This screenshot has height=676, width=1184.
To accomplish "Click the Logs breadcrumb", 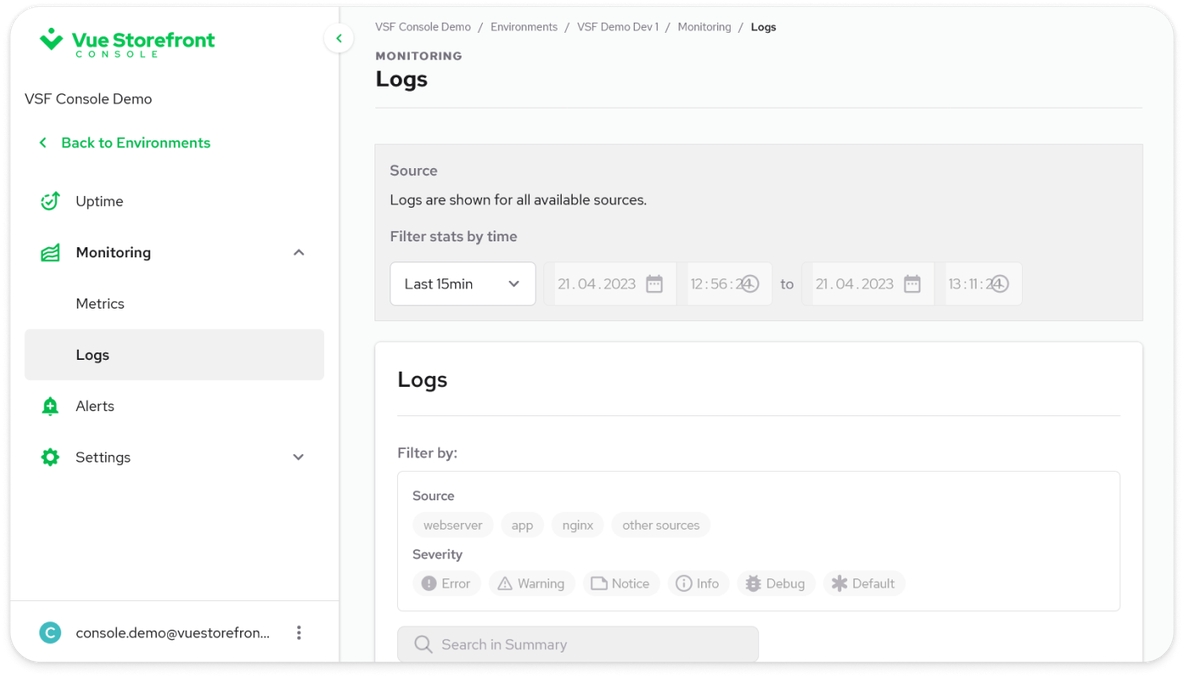I will coord(763,27).
